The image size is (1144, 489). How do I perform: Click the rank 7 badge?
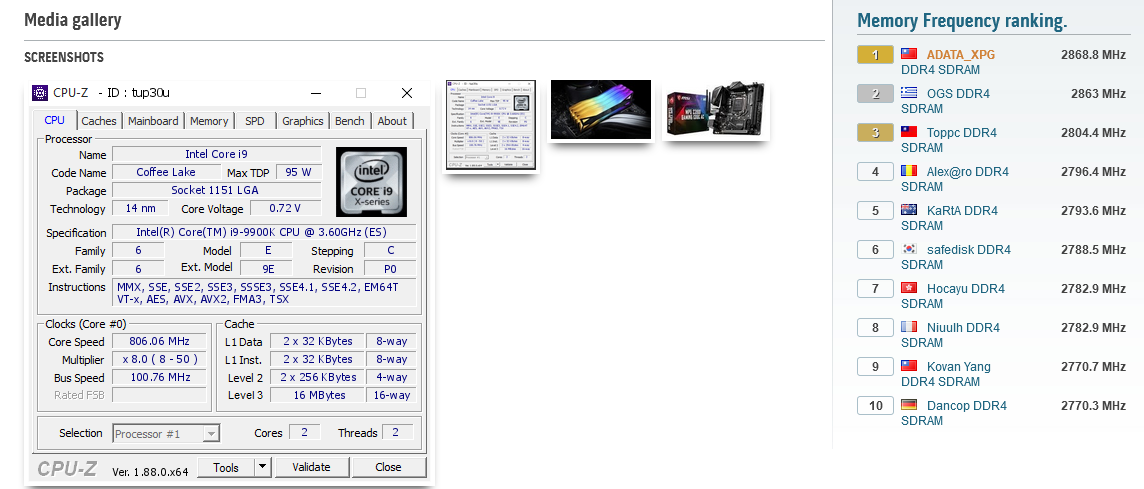click(875, 288)
